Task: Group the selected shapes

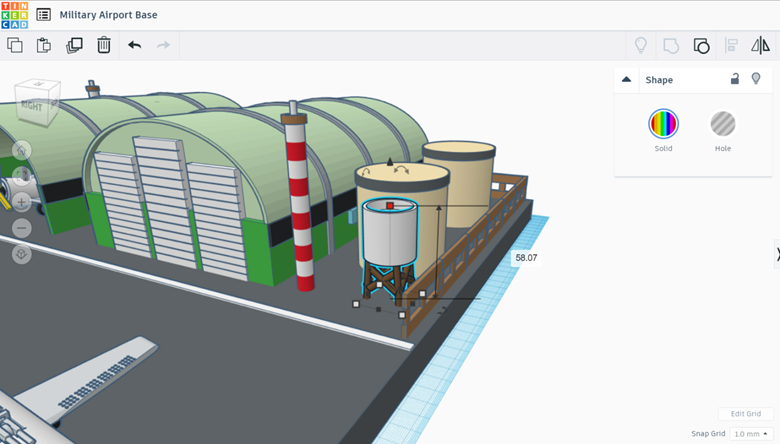Action: pyautogui.click(x=671, y=46)
